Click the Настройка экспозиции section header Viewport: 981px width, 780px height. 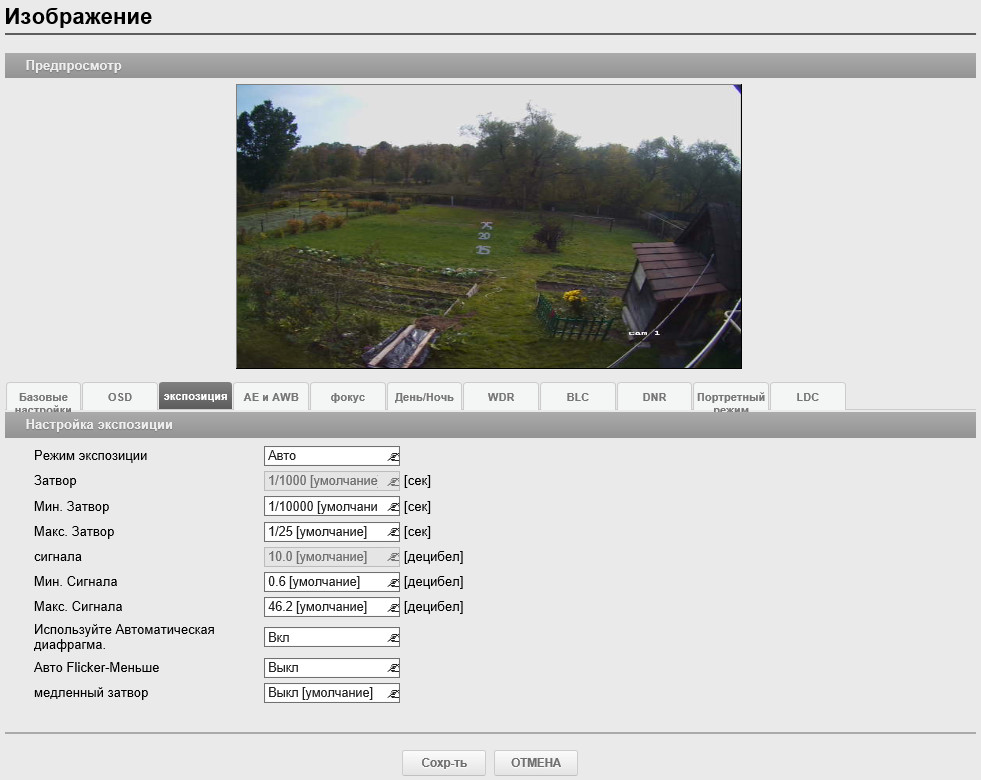click(490, 425)
